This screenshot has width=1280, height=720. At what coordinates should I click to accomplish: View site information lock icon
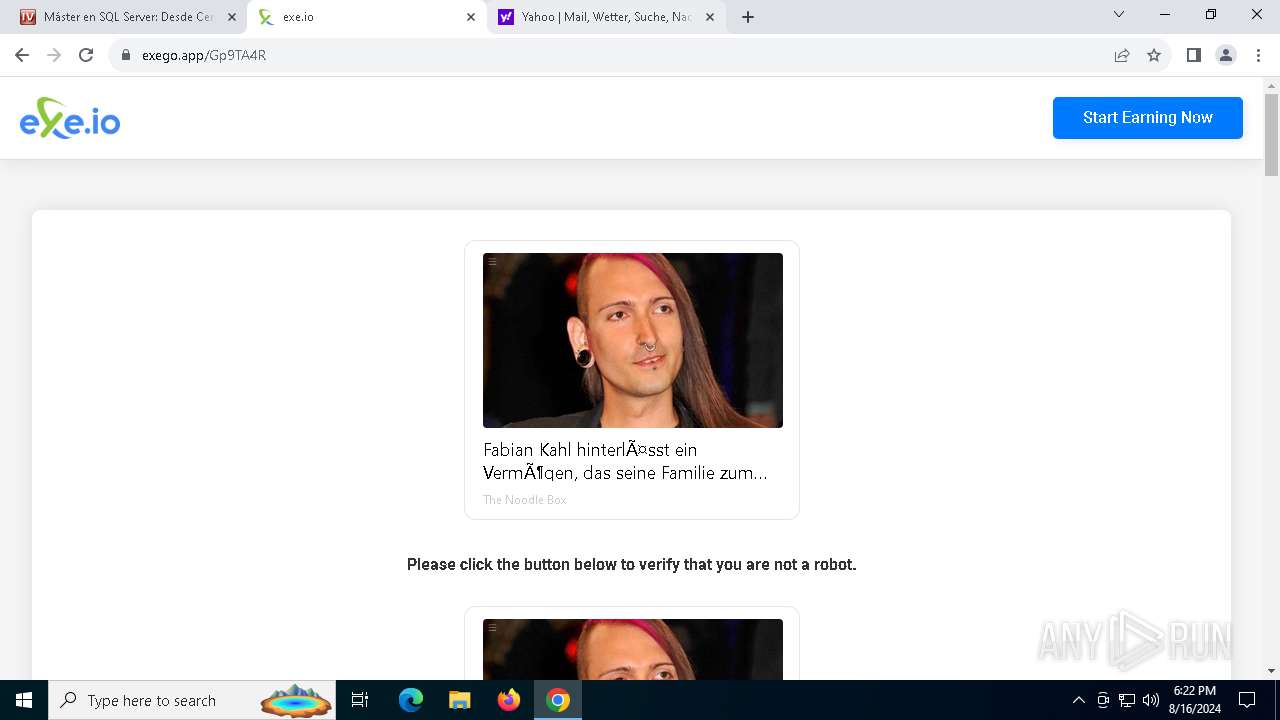click(126, 55)
